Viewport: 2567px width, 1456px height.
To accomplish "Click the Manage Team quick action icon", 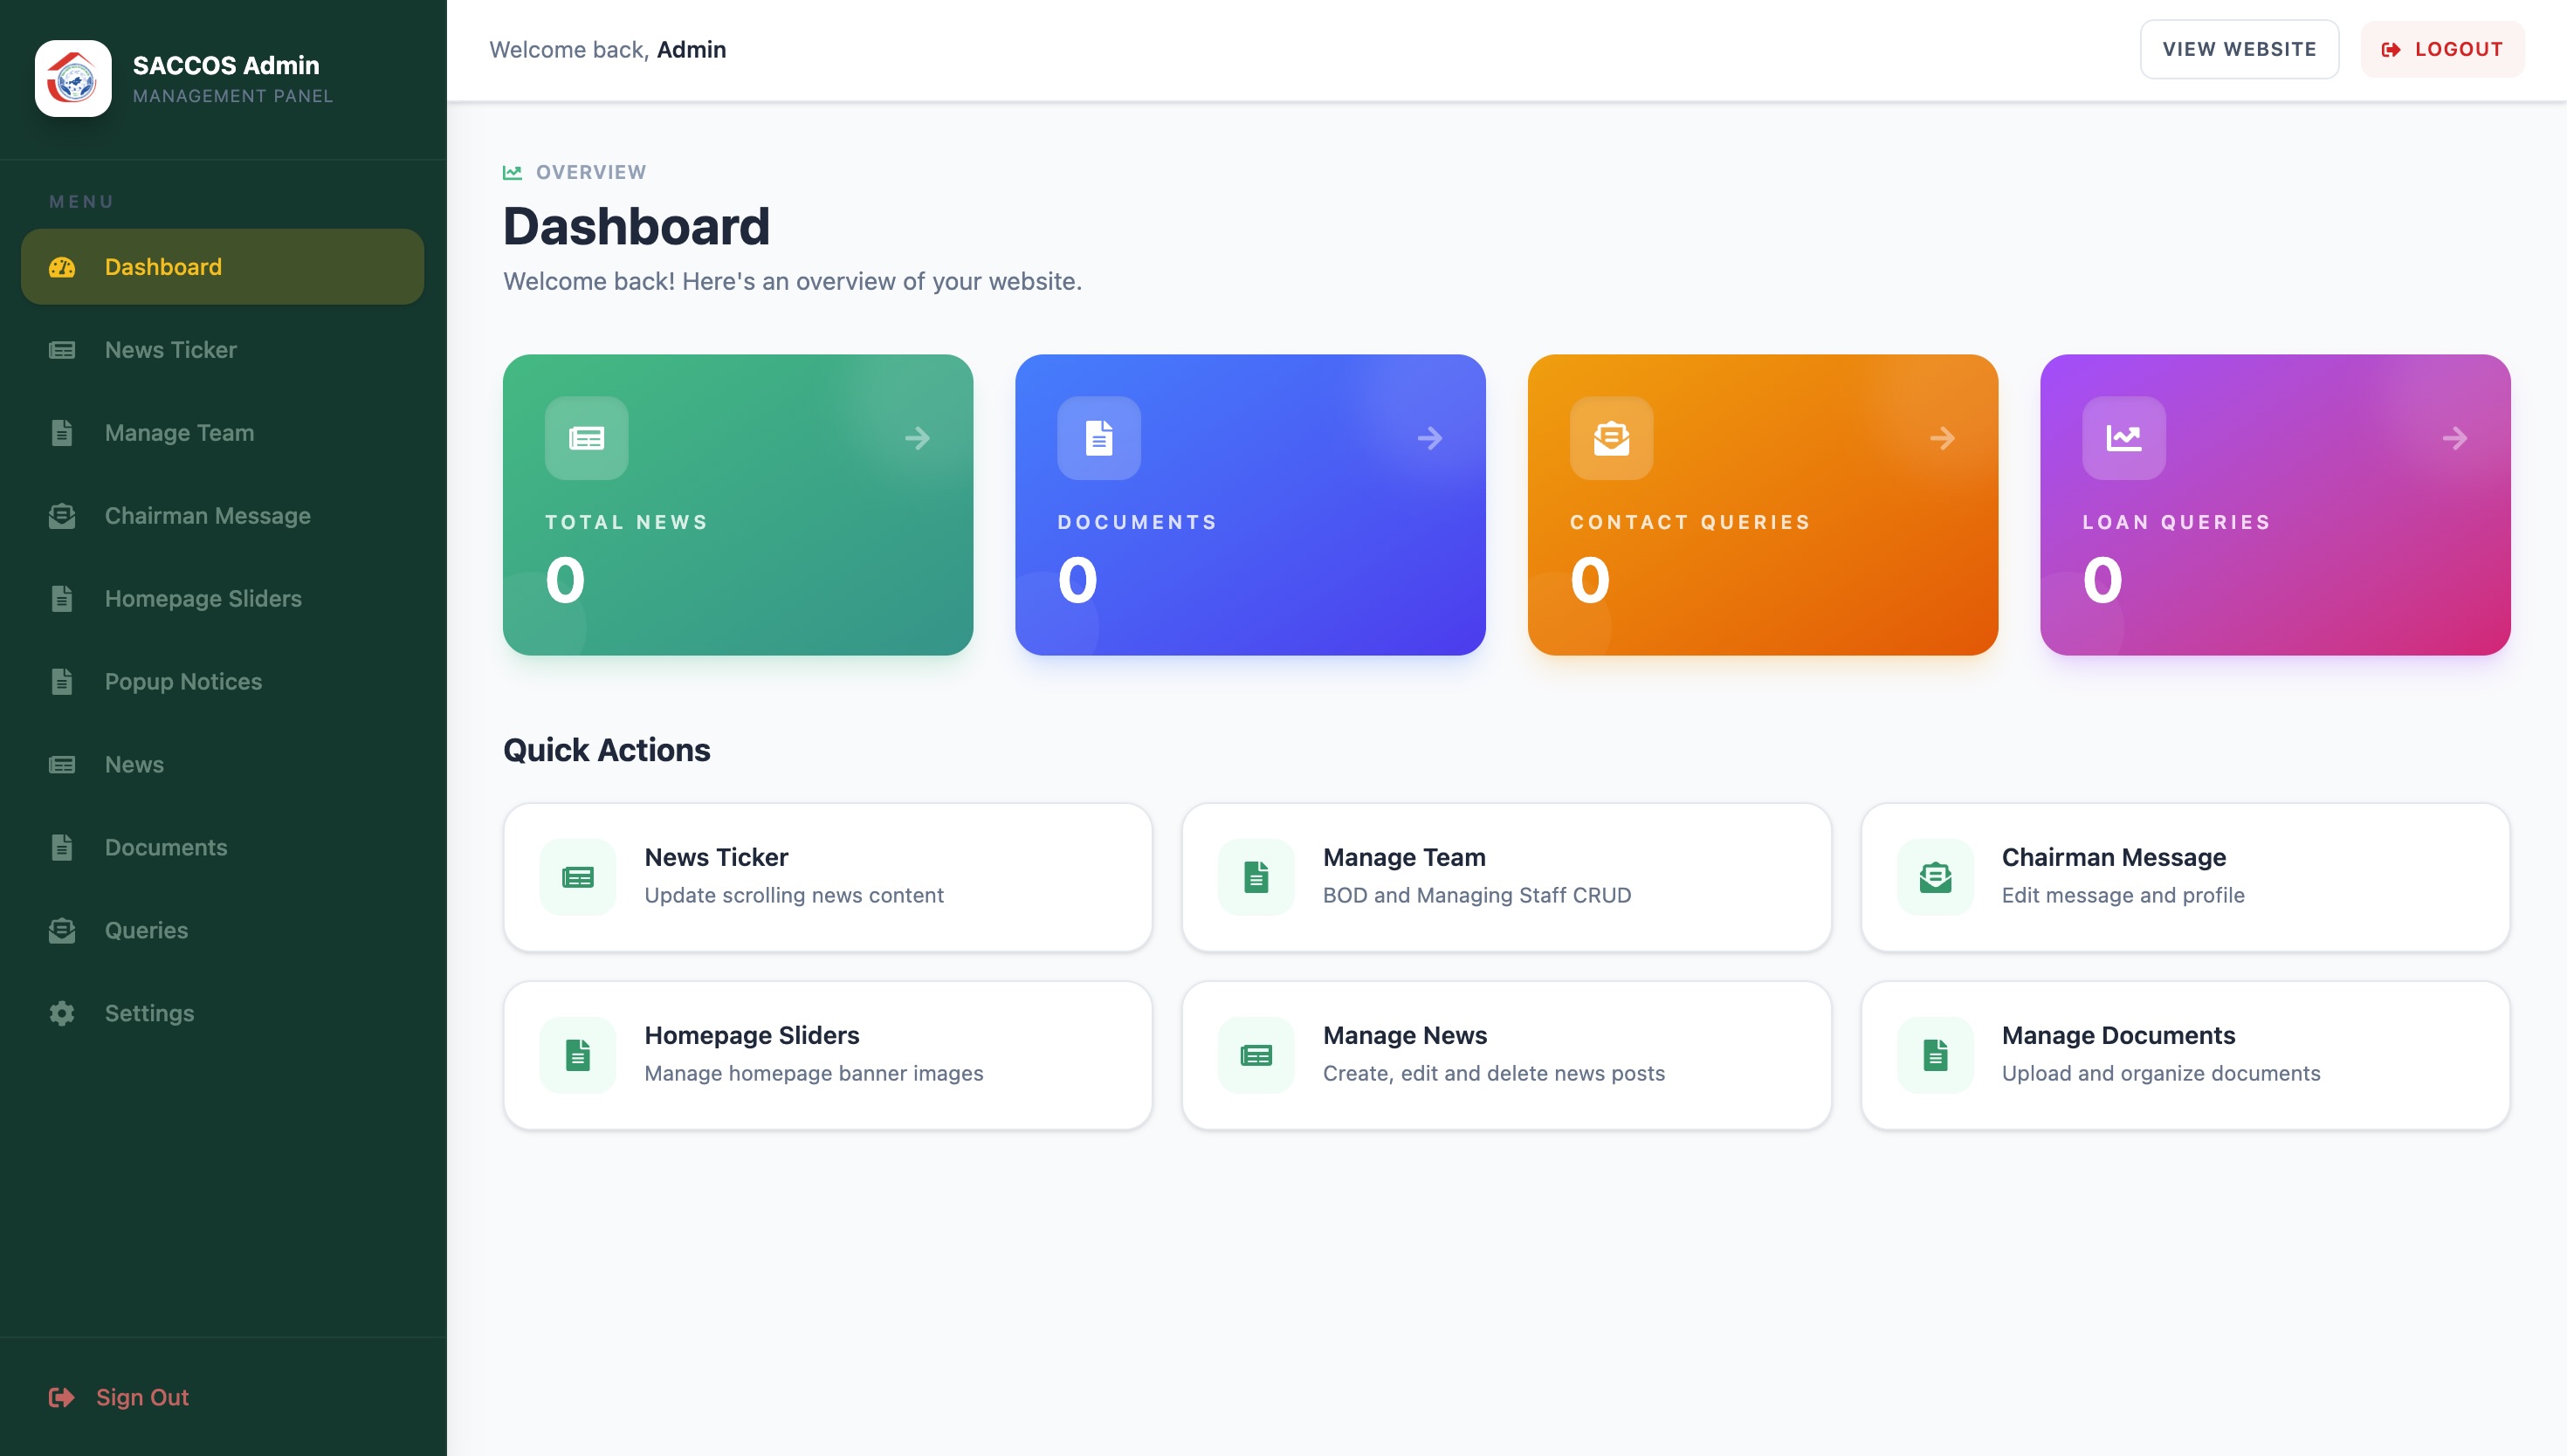I will click(1256, 877).
